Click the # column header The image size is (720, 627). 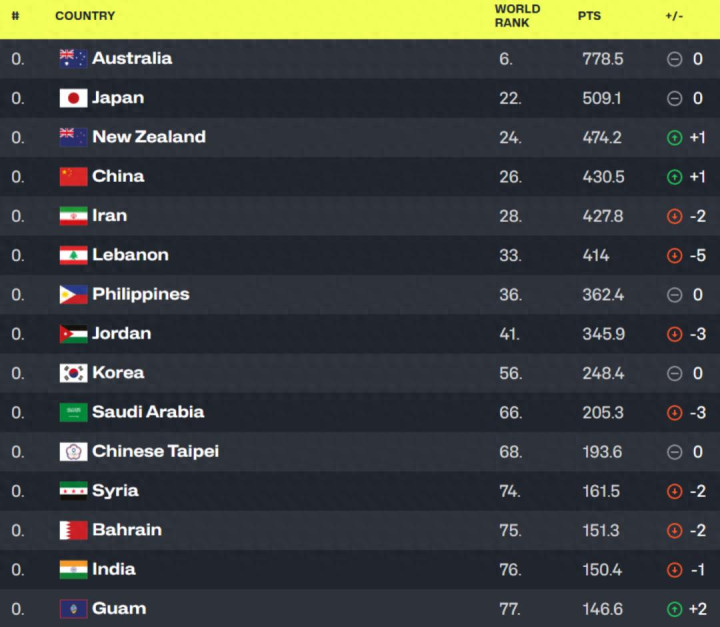coord(16,16)
